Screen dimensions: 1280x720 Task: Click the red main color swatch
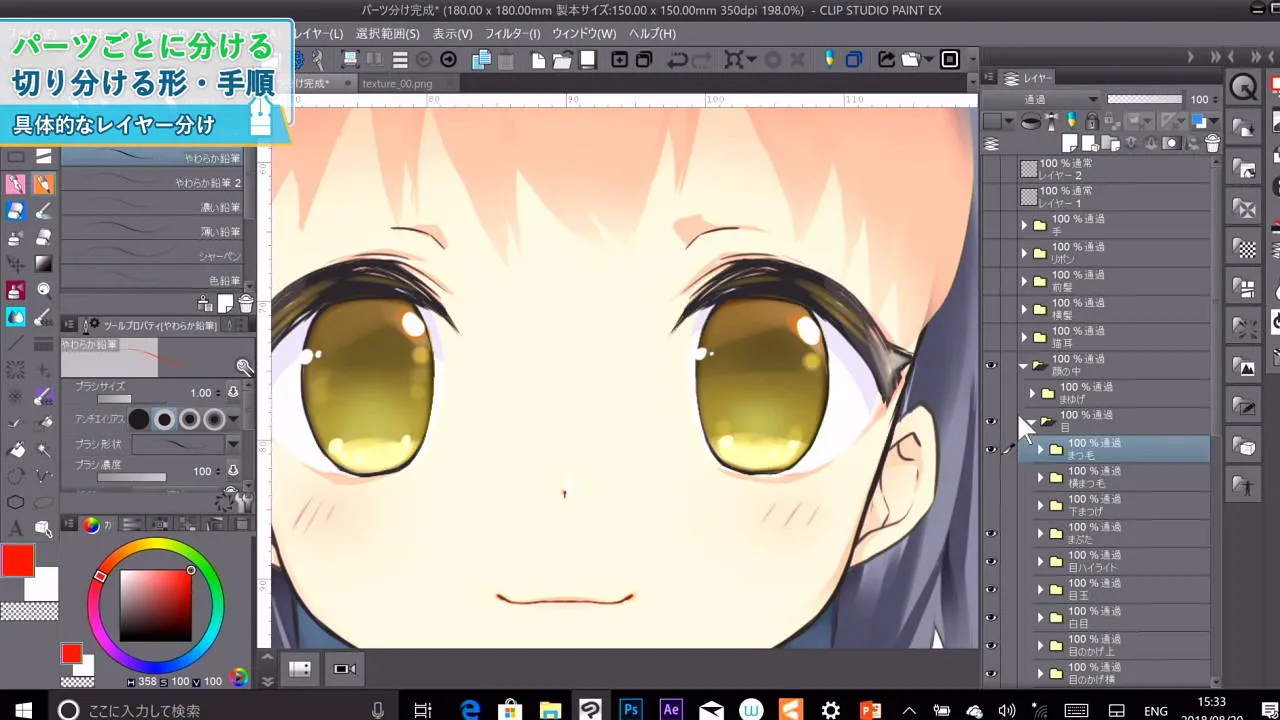[x=17, y=561]
